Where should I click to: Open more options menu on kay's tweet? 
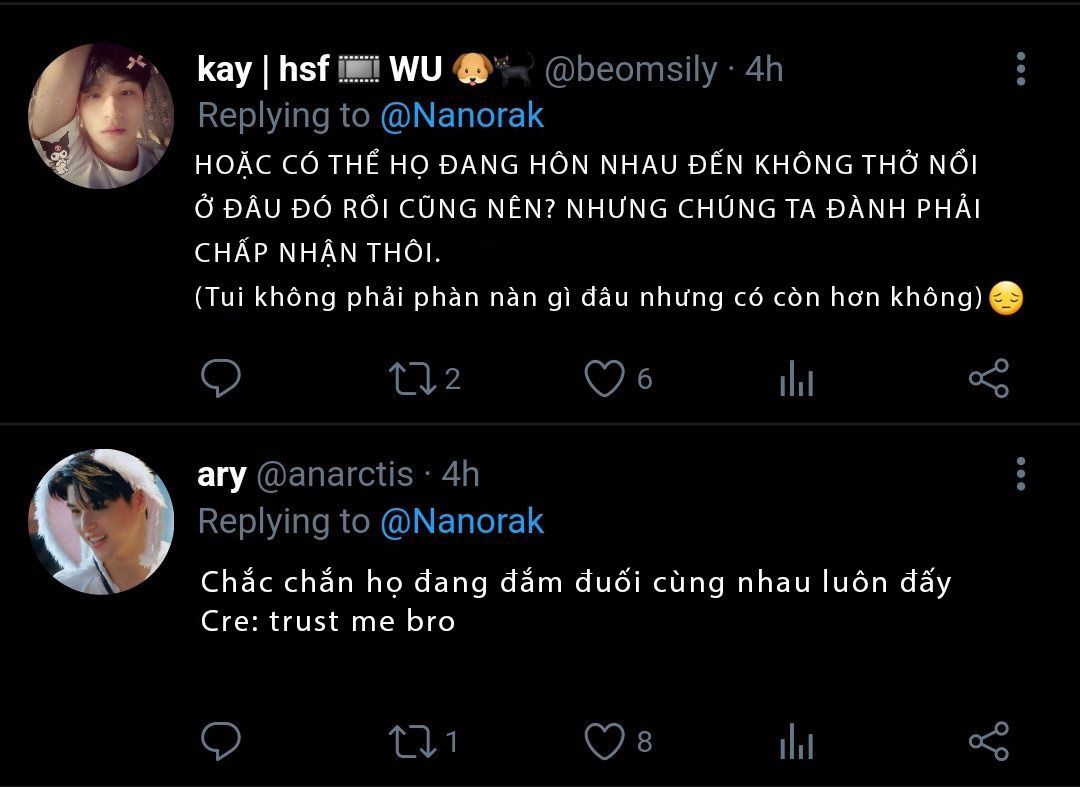1021,69
